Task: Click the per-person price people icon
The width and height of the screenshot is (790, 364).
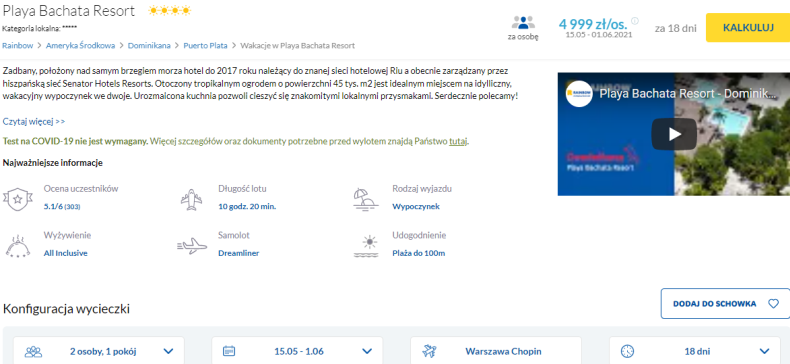Action: [x=523, y=23]
